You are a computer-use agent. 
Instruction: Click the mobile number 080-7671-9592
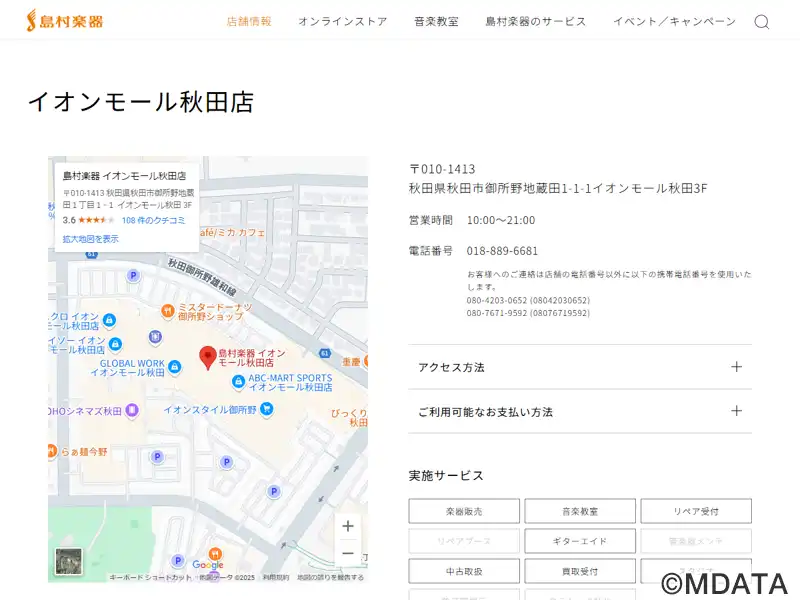(x=496, y=313)
